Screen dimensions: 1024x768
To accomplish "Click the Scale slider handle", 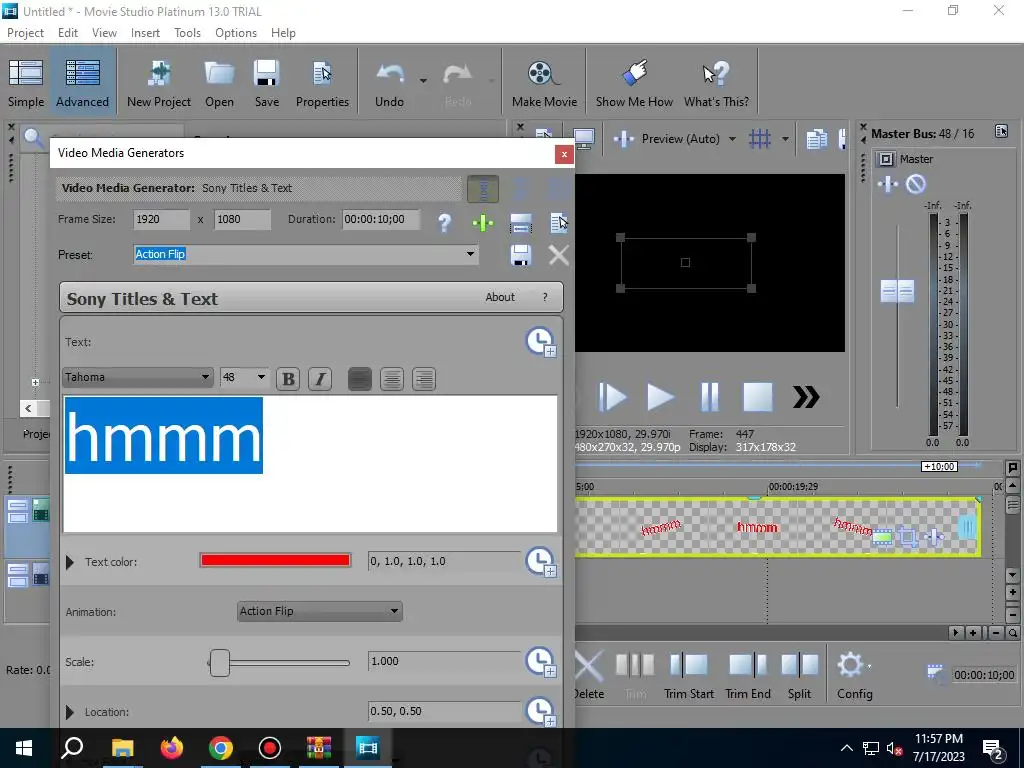I will (x=220, y=662).
